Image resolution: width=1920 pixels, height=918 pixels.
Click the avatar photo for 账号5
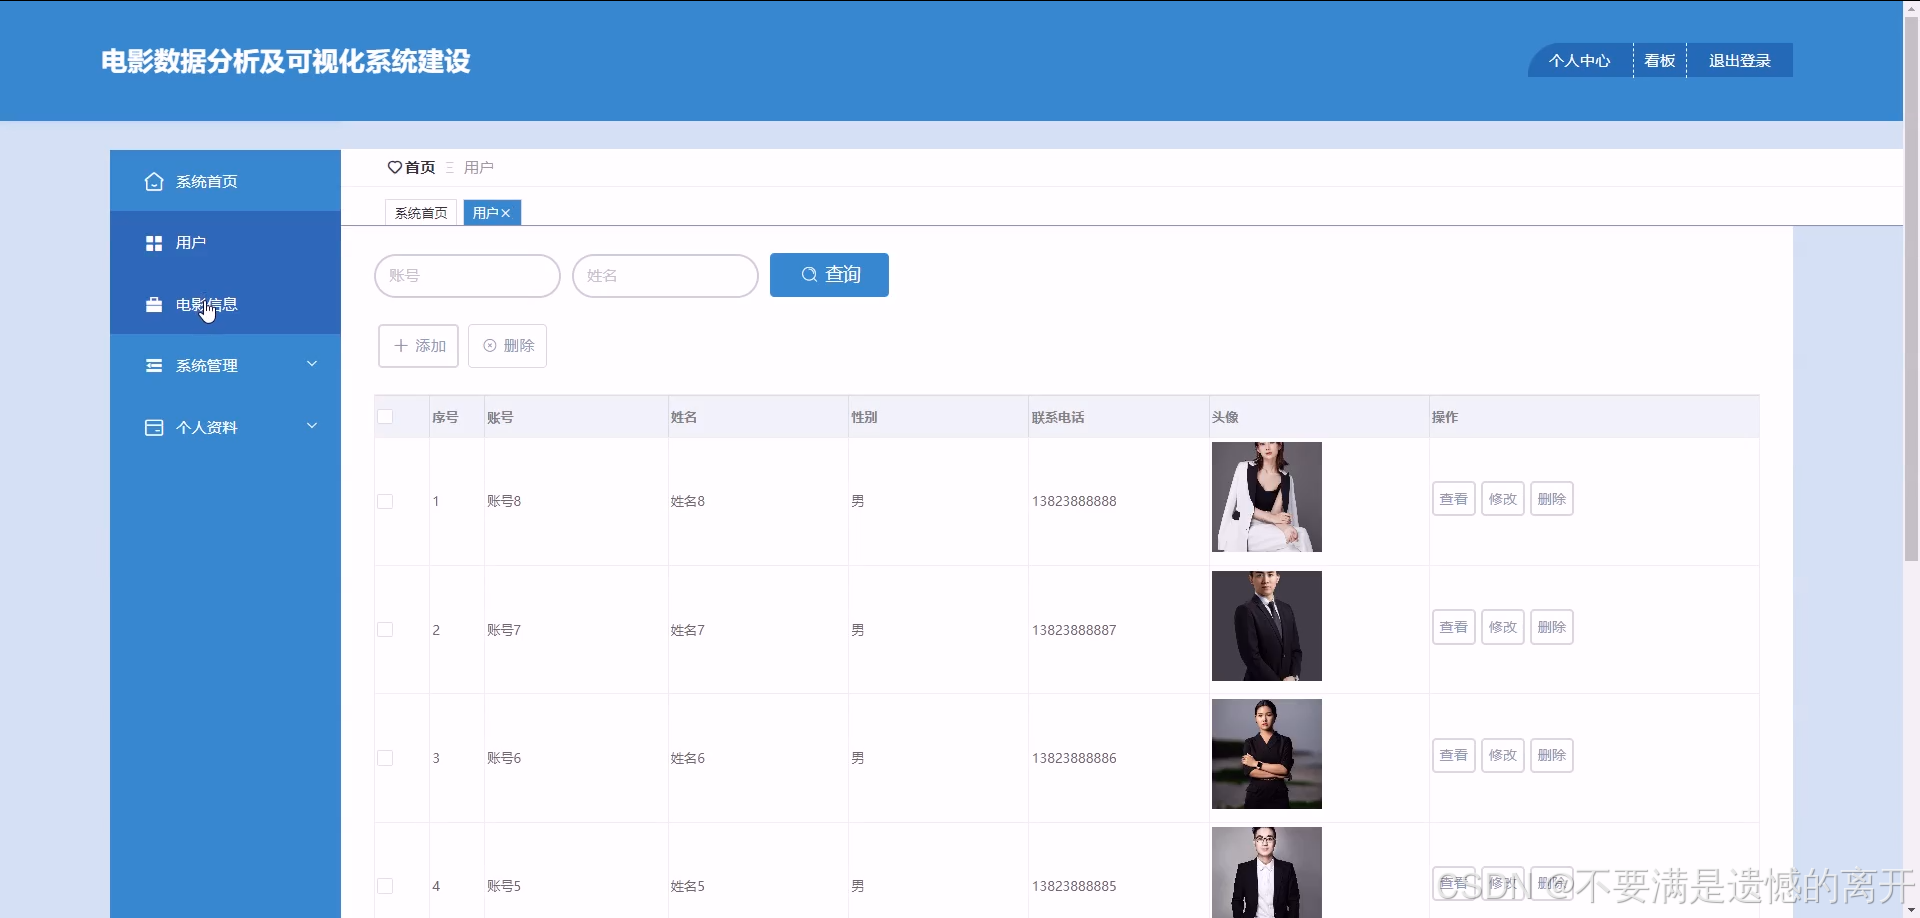pyautogui.click(x=1267, y=872)
